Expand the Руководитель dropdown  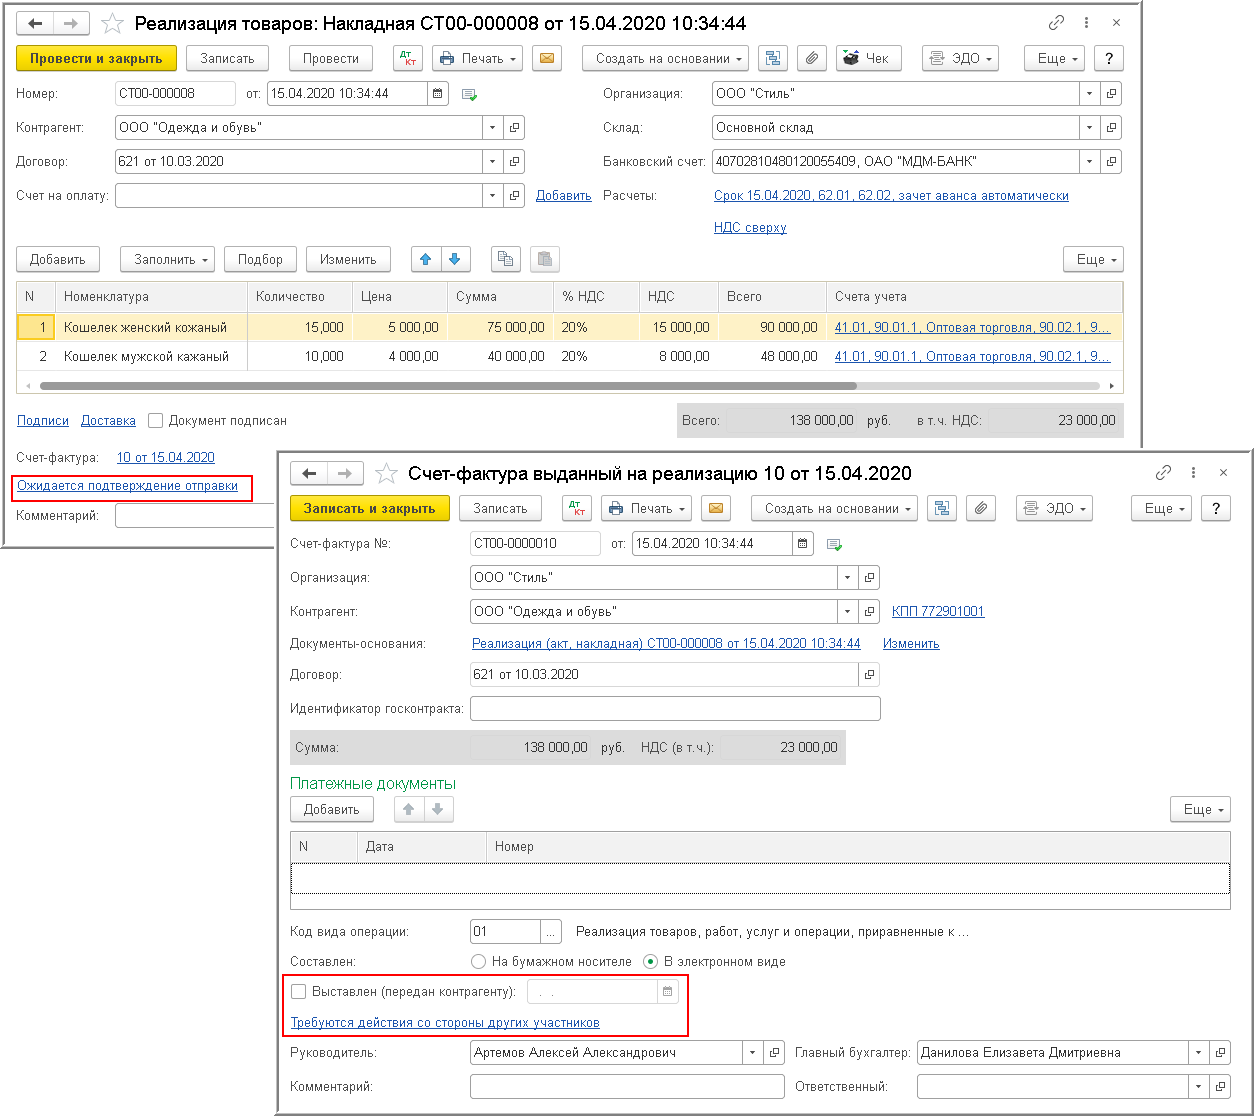[752, 1053]
